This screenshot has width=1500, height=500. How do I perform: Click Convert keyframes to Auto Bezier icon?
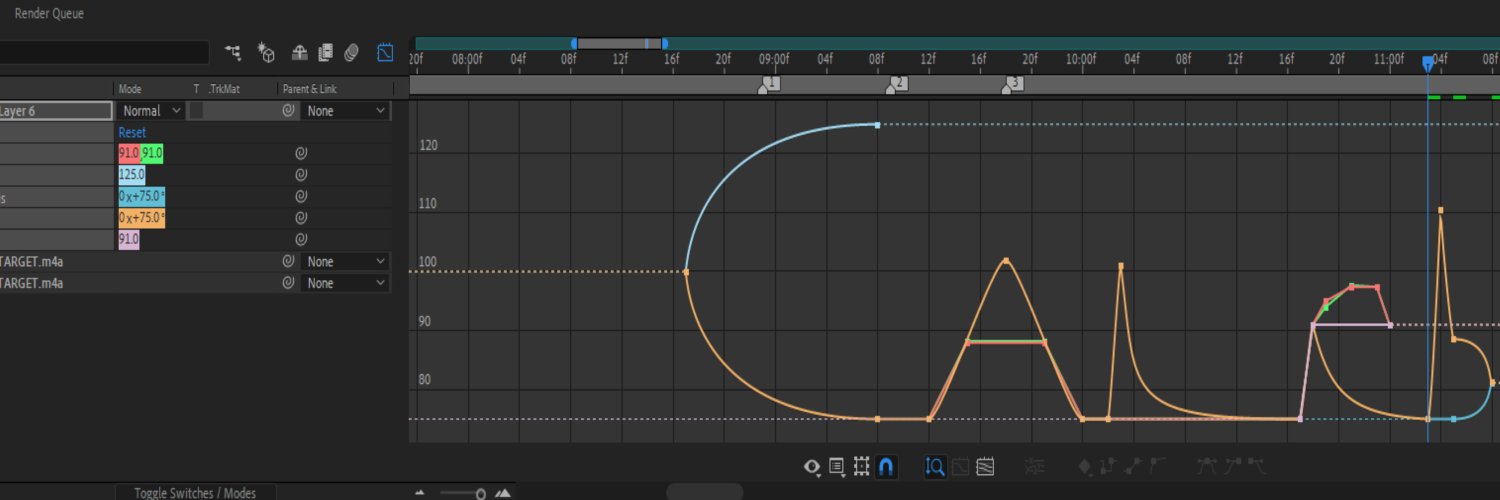point(1158,465)
